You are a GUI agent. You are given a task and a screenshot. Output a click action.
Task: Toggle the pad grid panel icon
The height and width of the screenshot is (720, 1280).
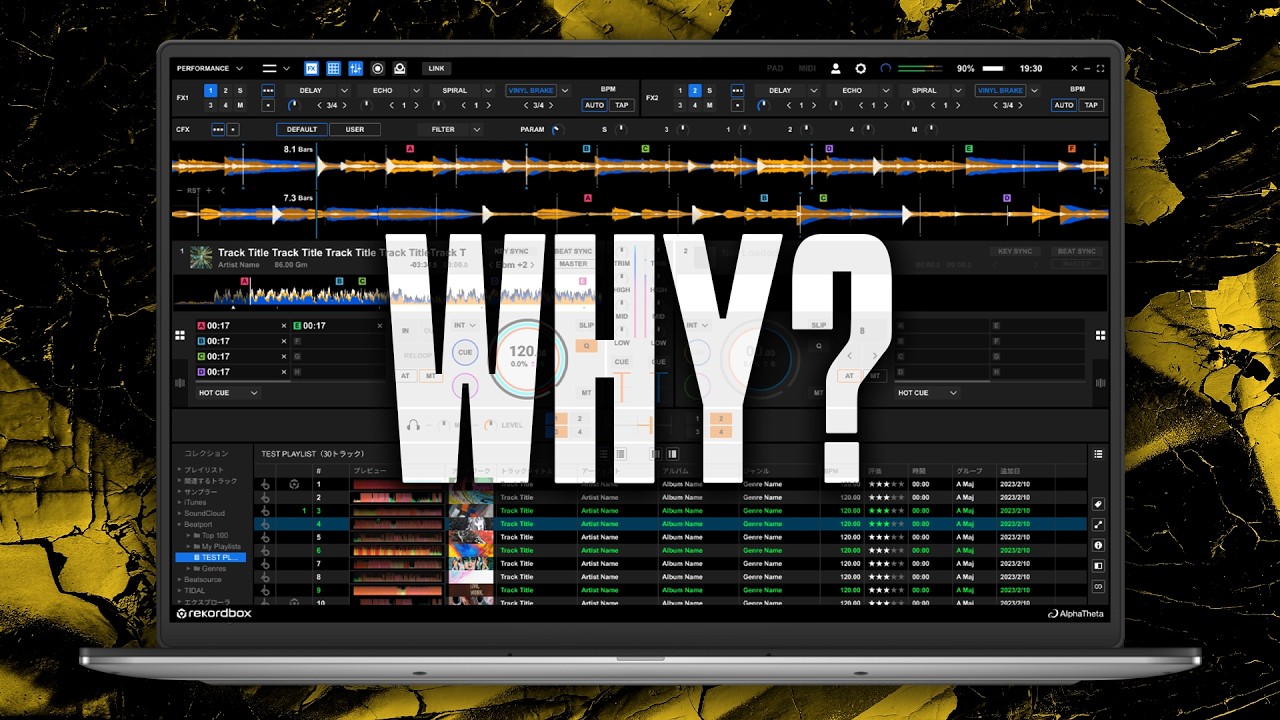[x=334, y=69]
